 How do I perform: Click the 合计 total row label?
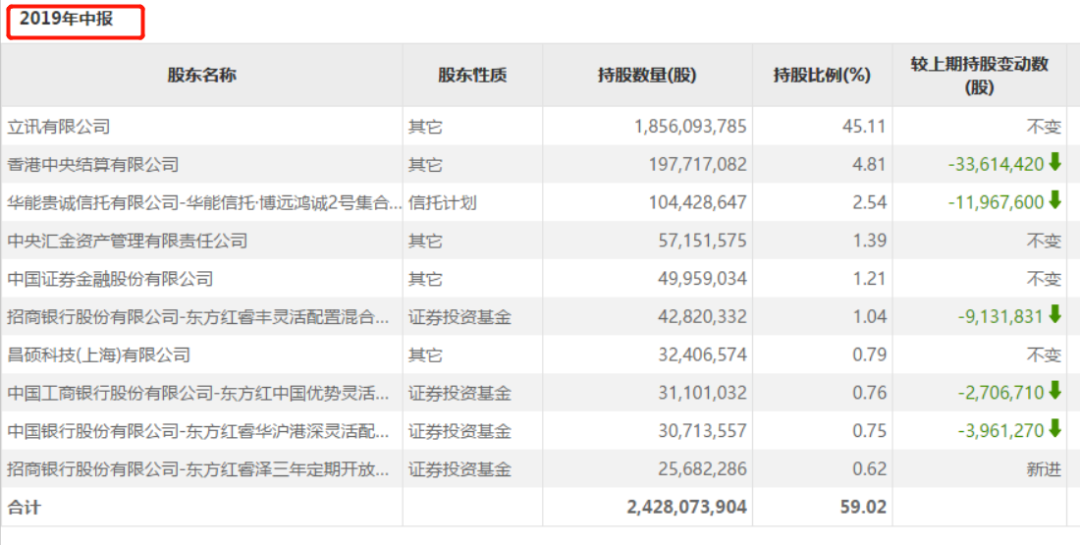coord(24,508)
